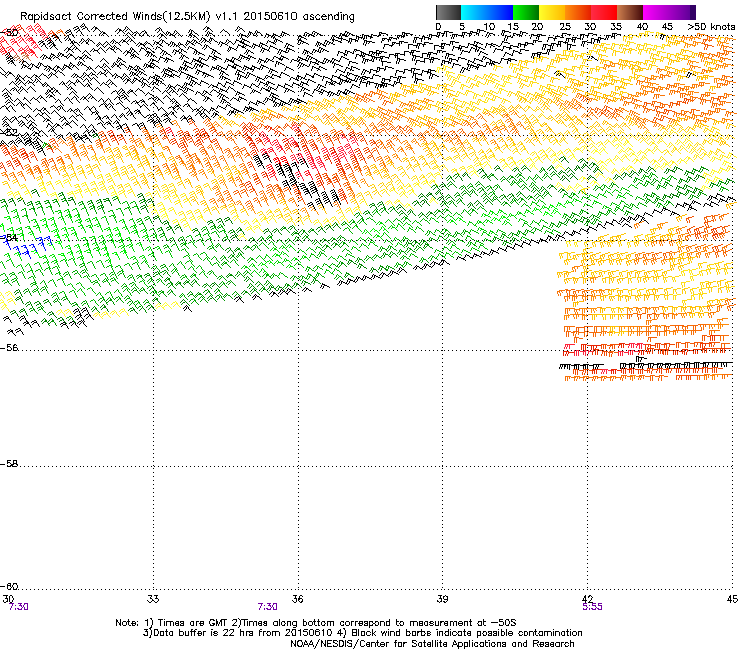
Task: Click the legend label '0' under the color bar
Action: 438,27
